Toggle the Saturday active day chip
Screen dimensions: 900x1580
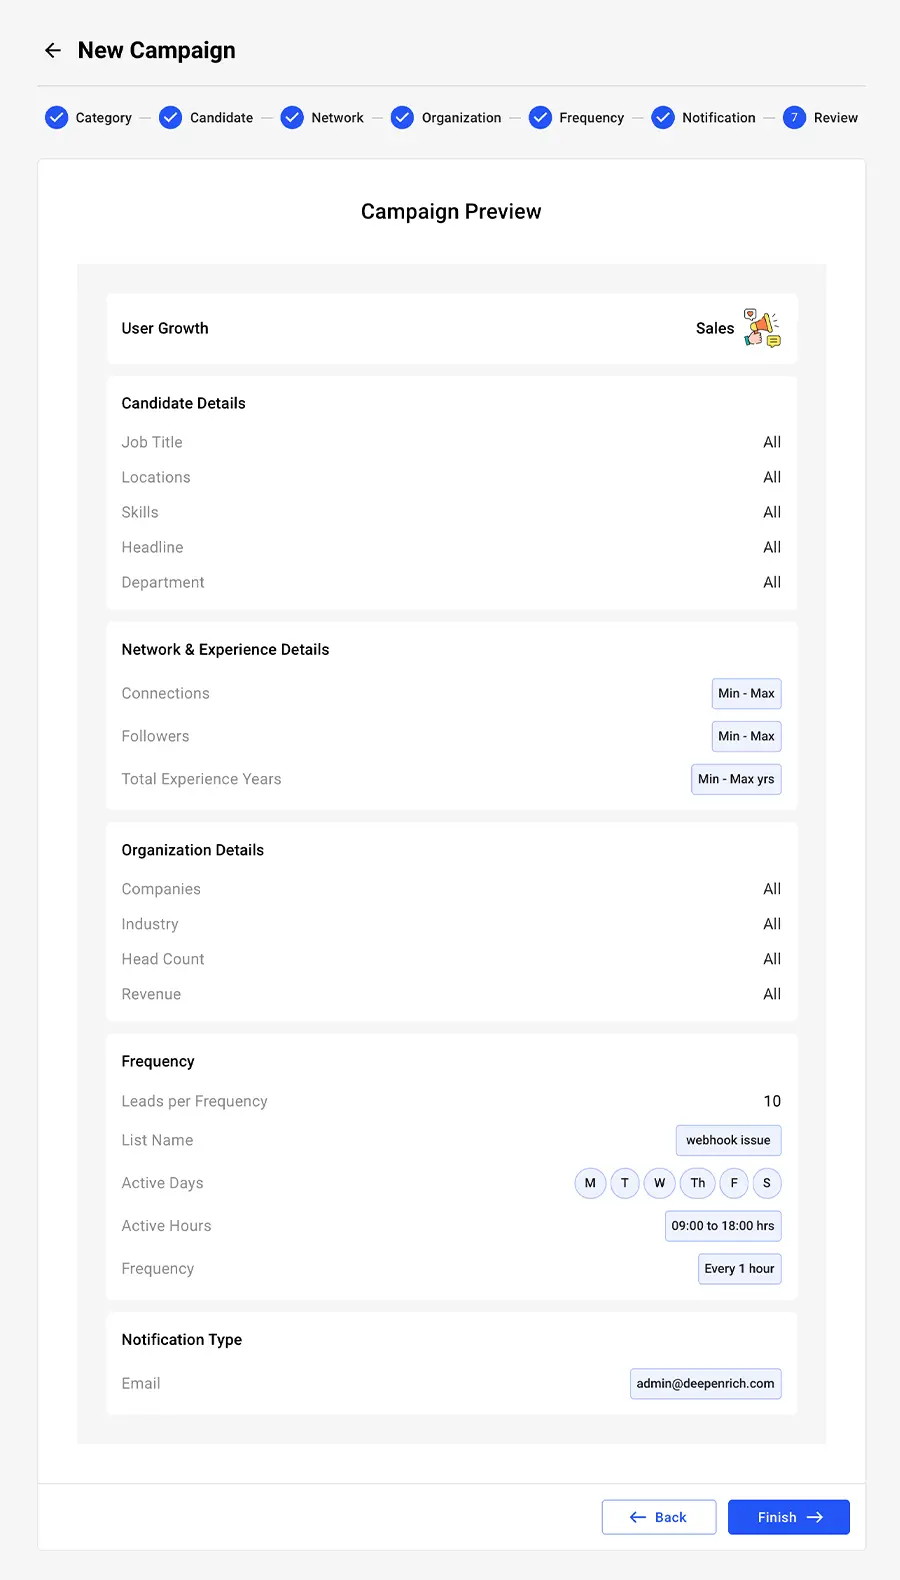(x=767, y=1183)
